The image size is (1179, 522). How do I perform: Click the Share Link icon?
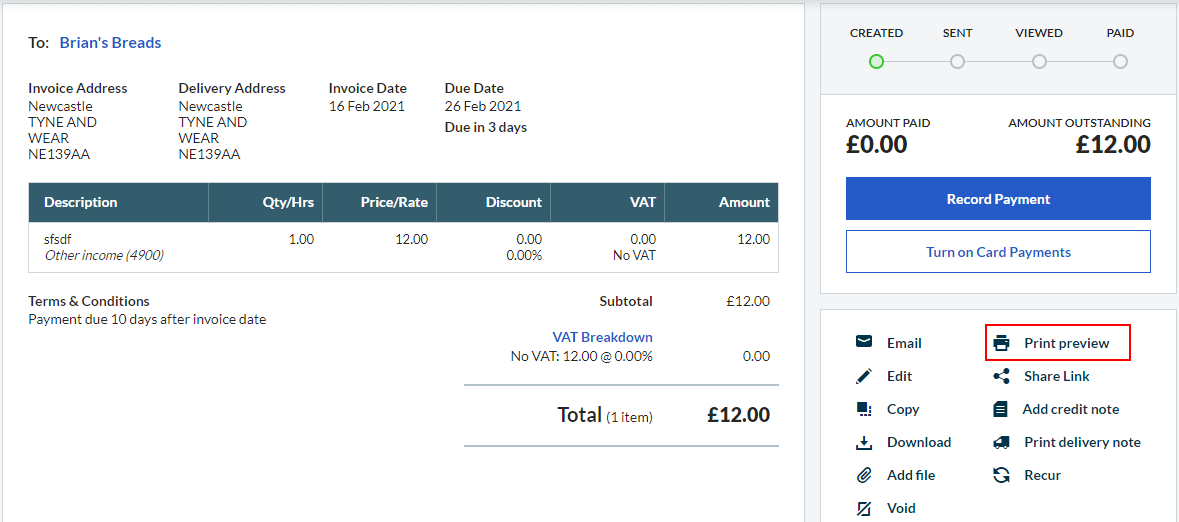tap(1001, 376)
